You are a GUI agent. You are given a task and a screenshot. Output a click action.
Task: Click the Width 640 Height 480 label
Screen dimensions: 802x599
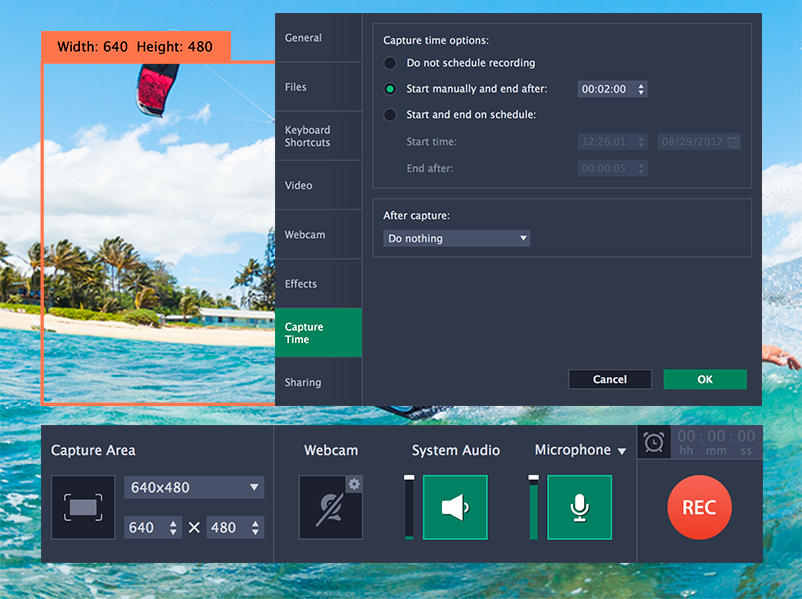(136, 47)
